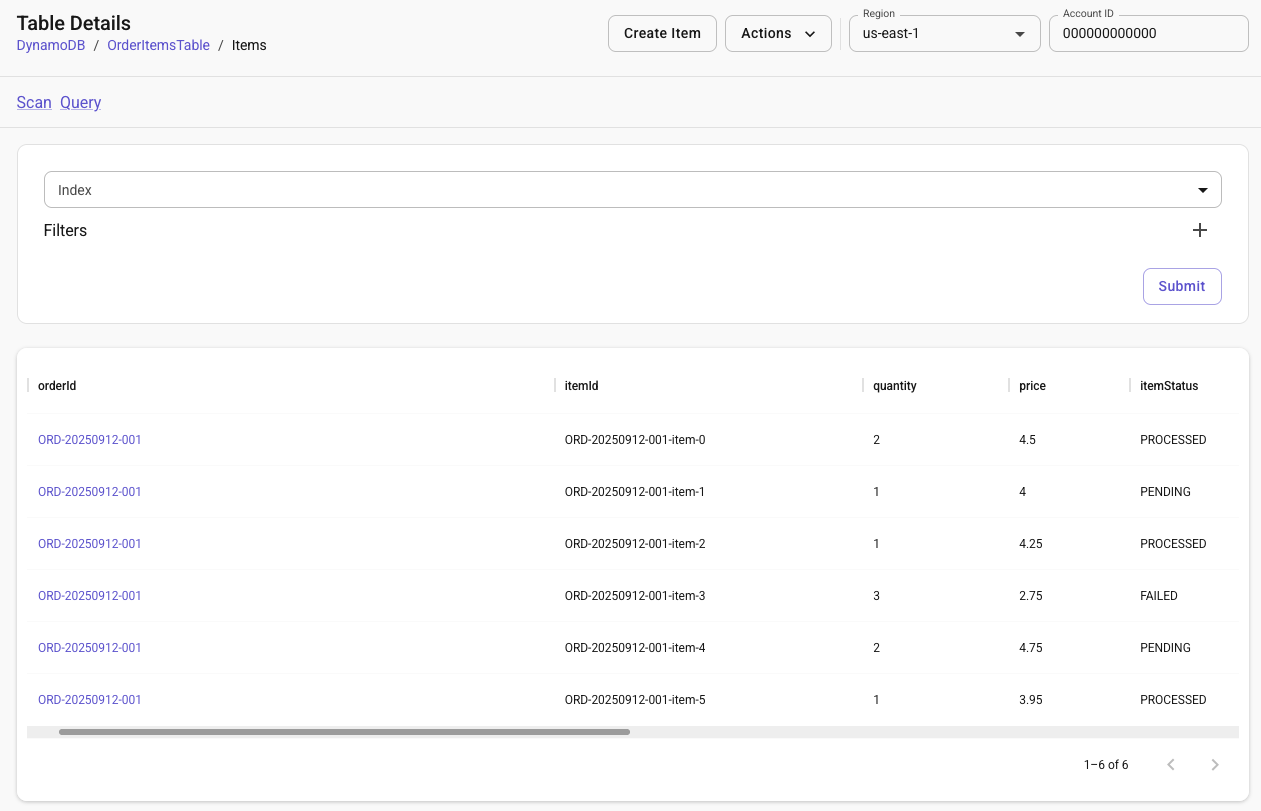Switch to the Scan tab

34,102
